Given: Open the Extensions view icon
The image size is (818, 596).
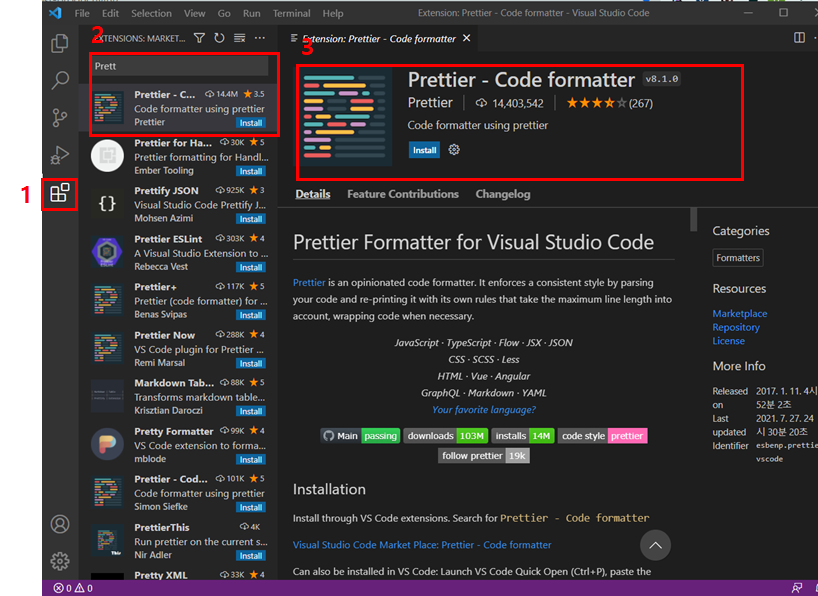Looking at the screenshot, I should click(x=59, y=193).
